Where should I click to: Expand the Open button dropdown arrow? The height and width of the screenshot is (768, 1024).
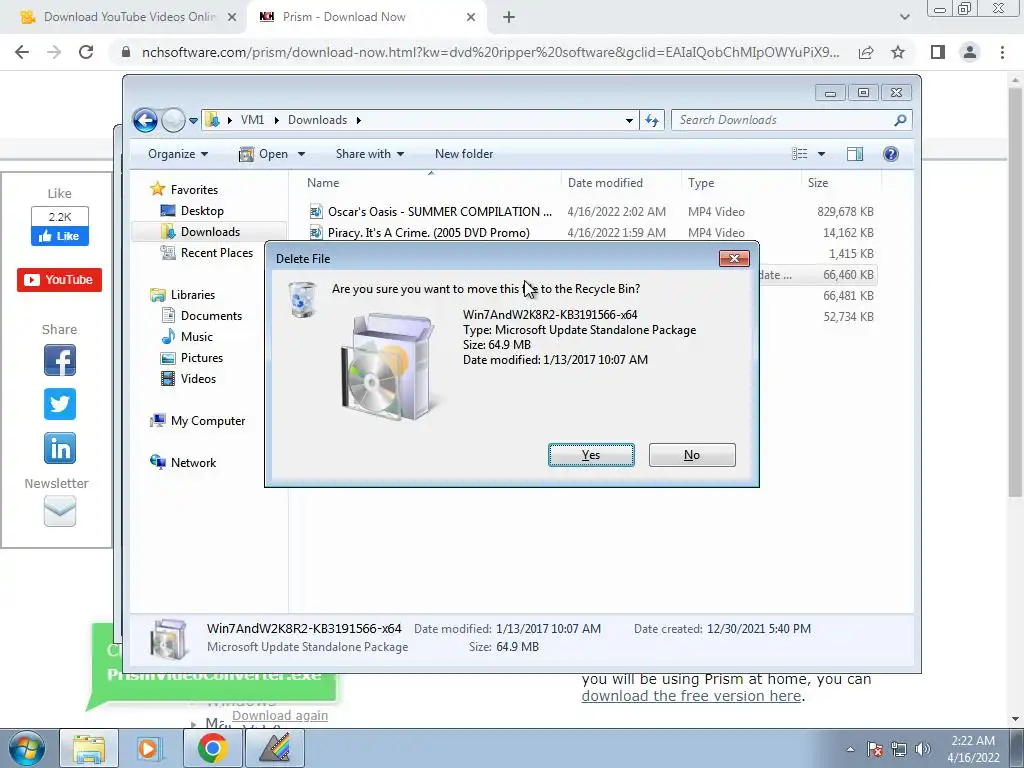click(x=301, y=154)
